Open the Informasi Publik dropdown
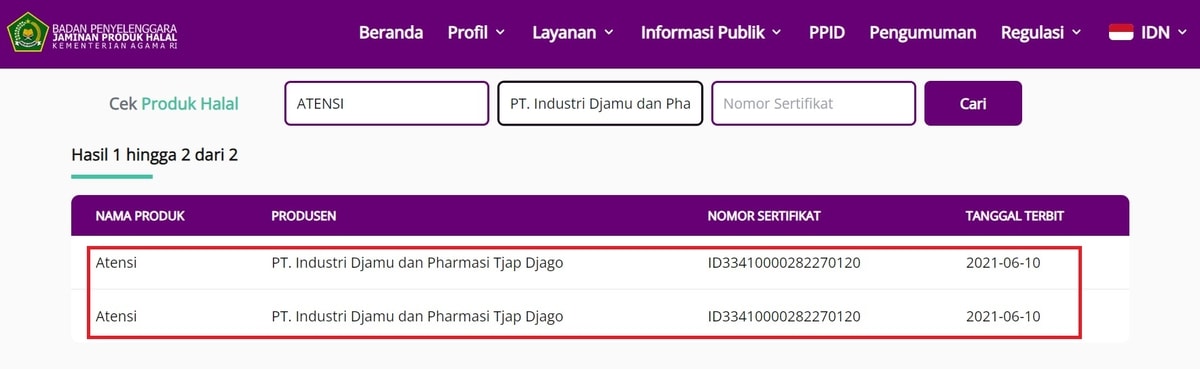The width and height of the screenshot is (1200, 369). [712, 32]
